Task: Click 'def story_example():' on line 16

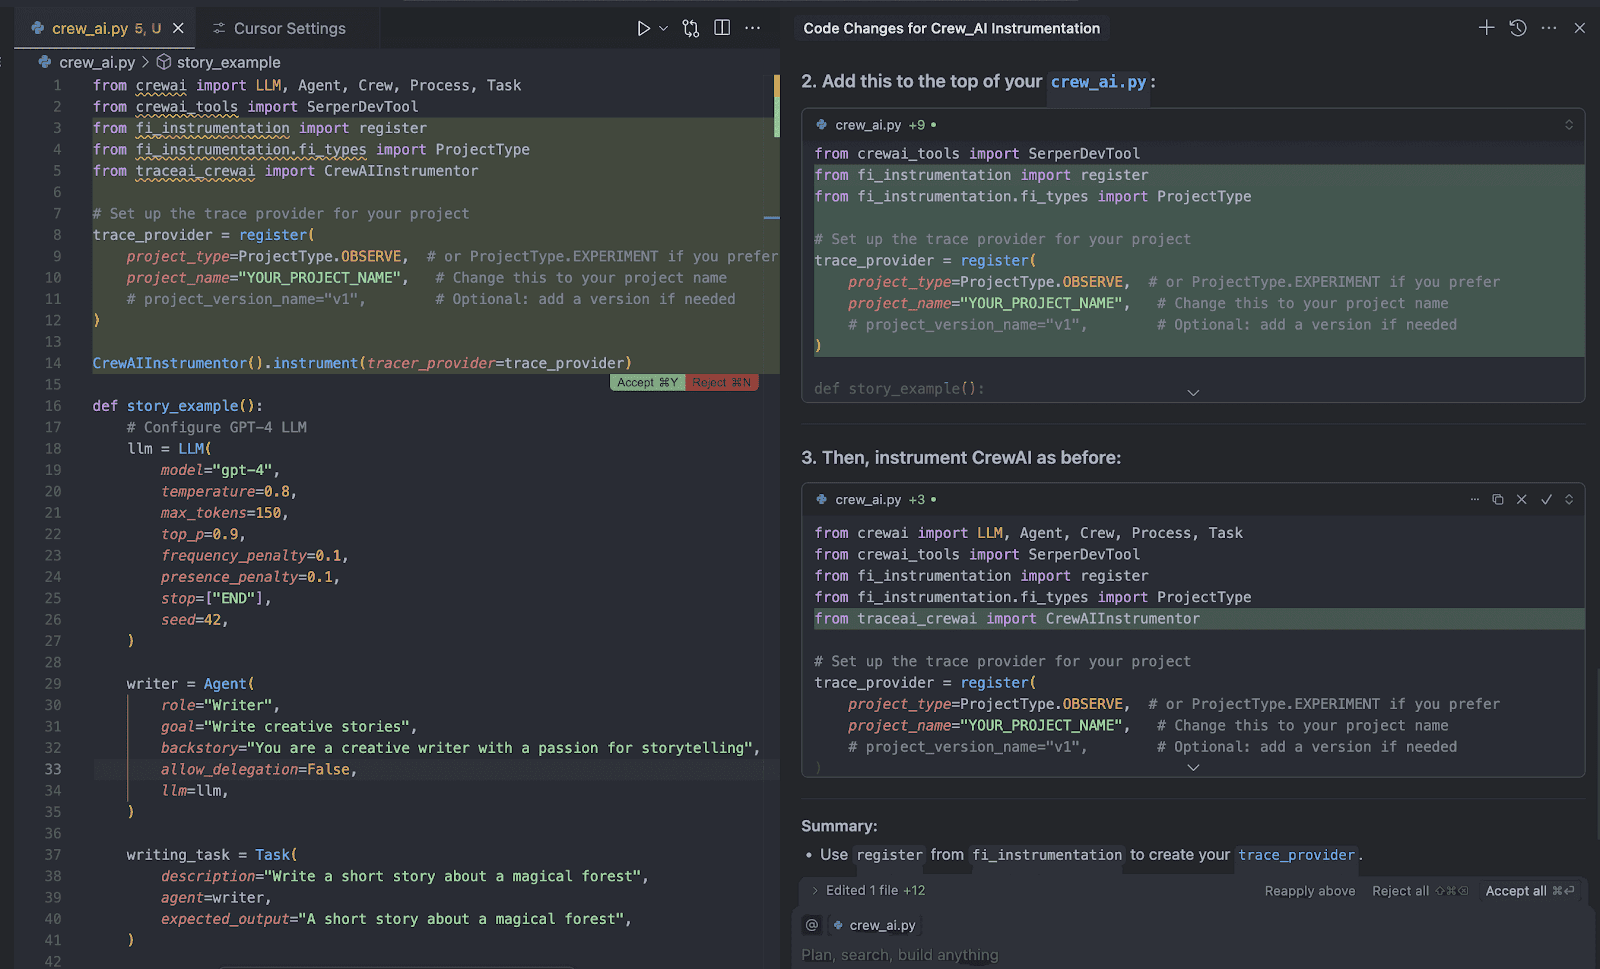Action: click(x=178, y=406)
